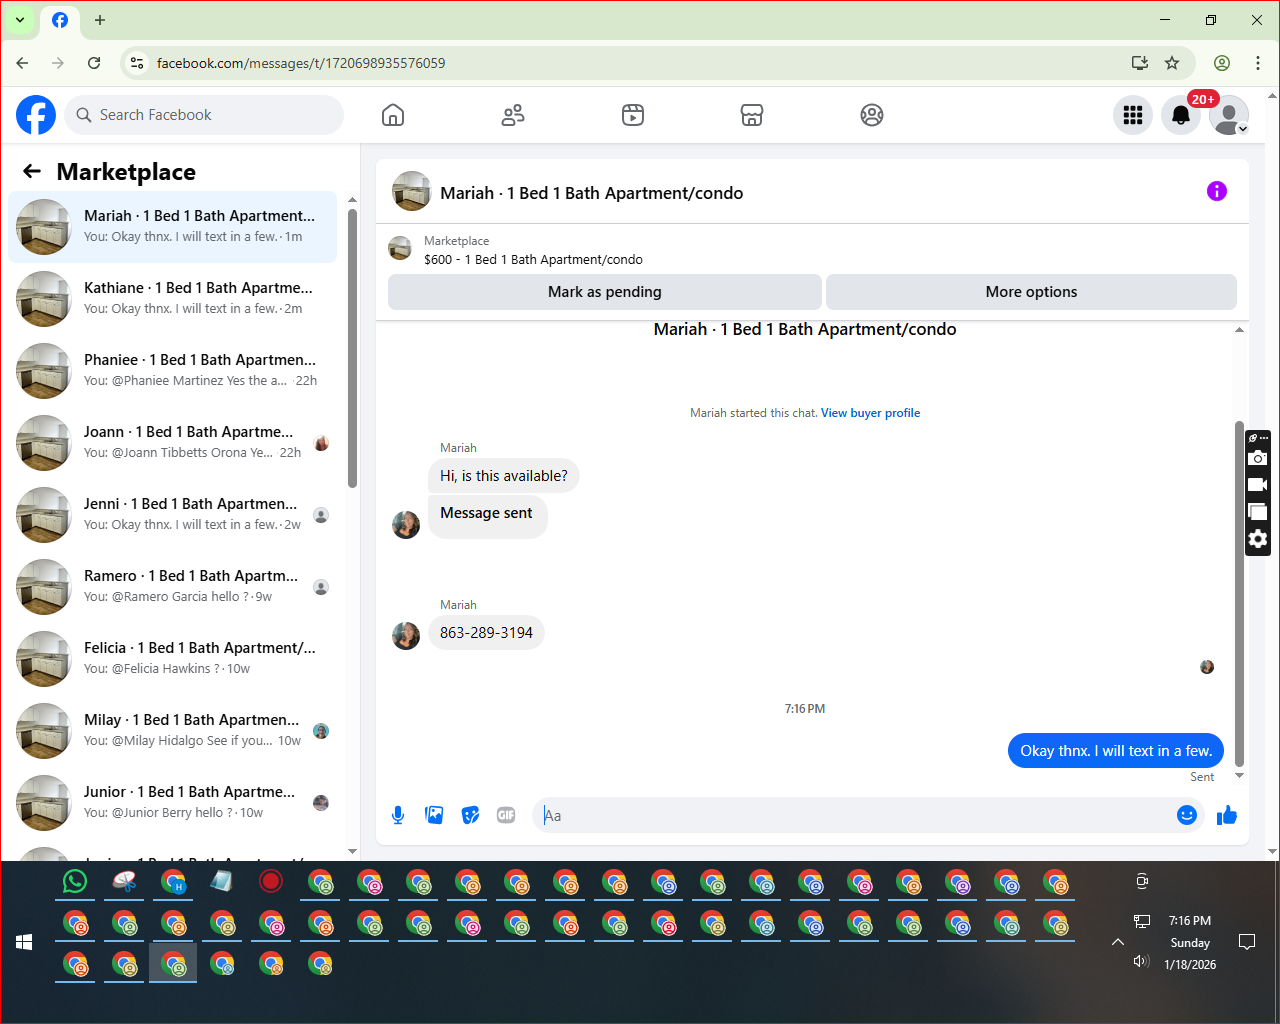The image size is (1280, 1024).
Task: Click Mark as pending button
Action: point(605,292)
